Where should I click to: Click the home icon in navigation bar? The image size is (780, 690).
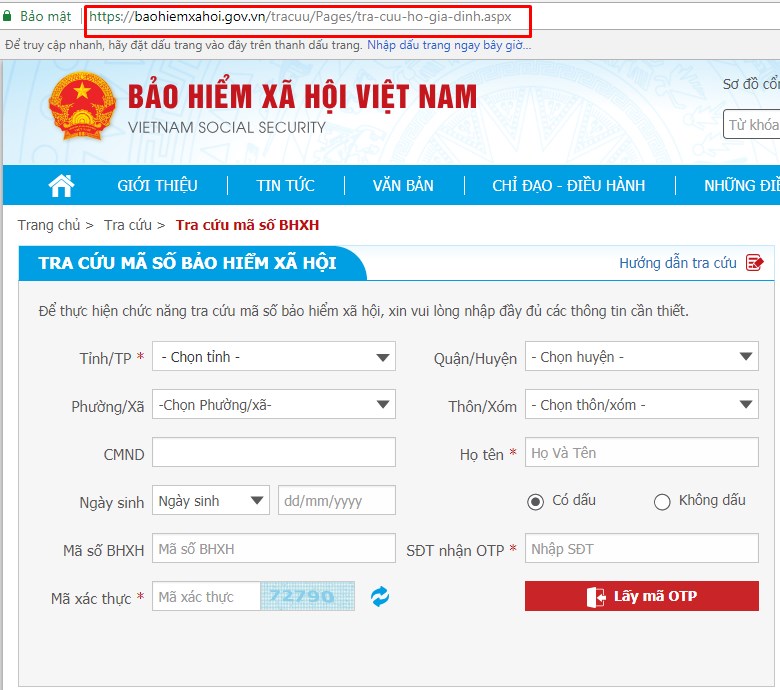click(61, 186)
